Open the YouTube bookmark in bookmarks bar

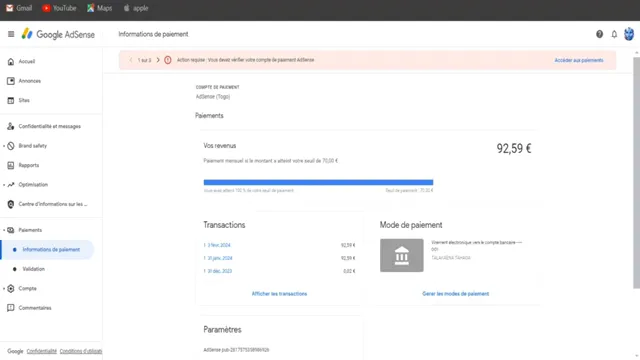(x=60, y=8)
